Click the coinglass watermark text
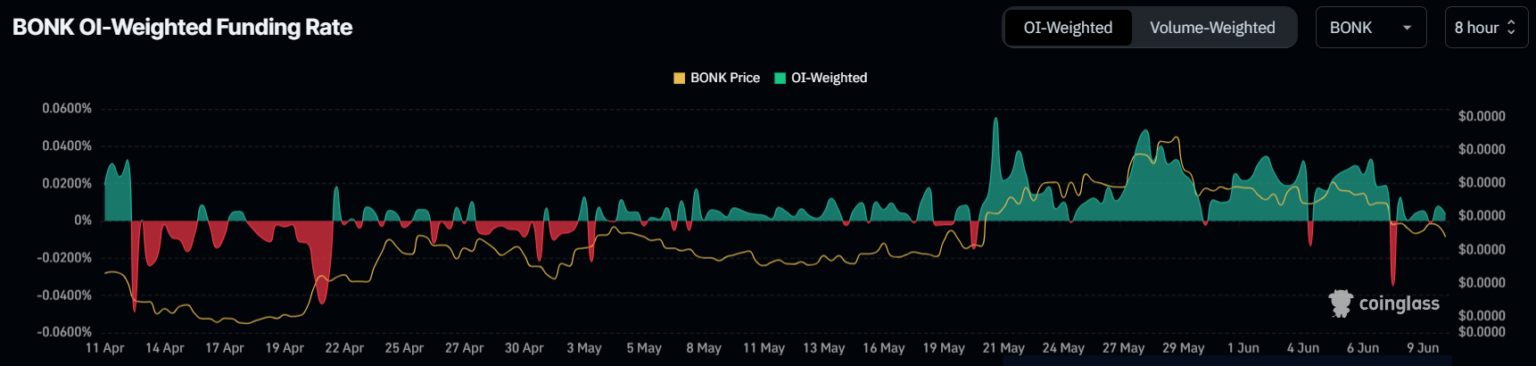This screenshot has height=366, width=1536. click(1399, 304)
